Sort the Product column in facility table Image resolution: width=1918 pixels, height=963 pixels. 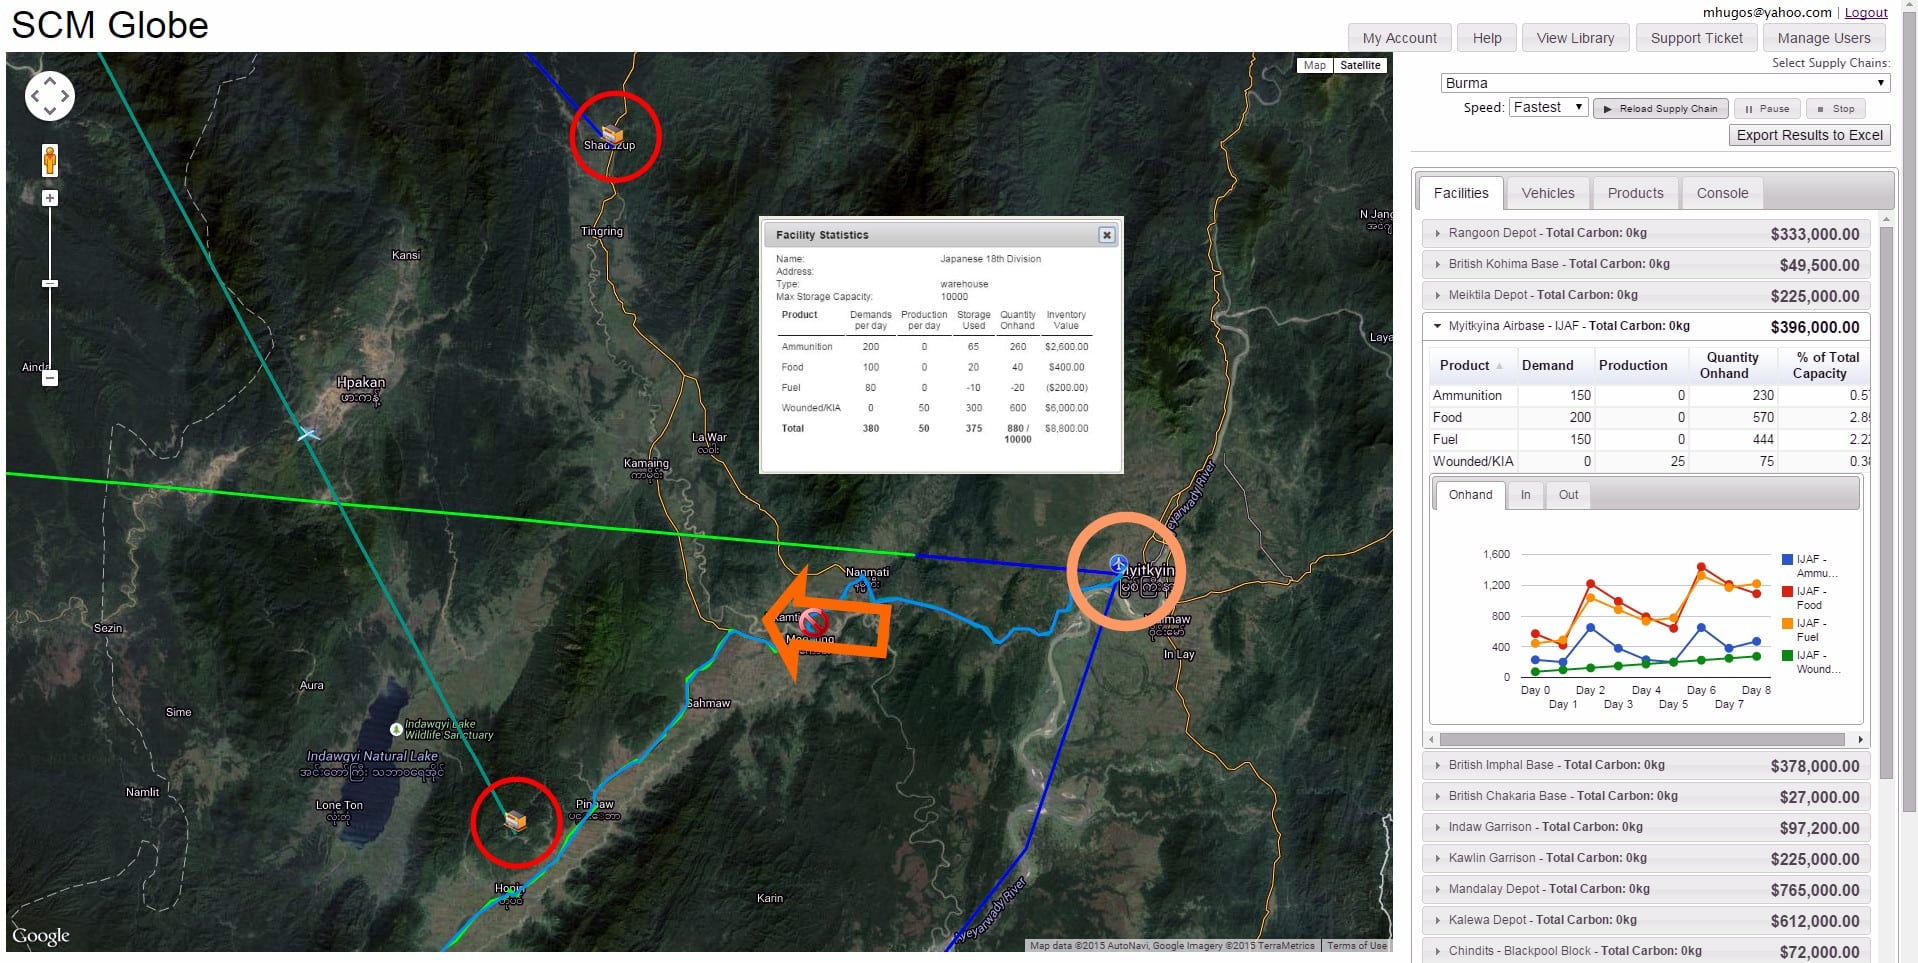(1471, 365)
